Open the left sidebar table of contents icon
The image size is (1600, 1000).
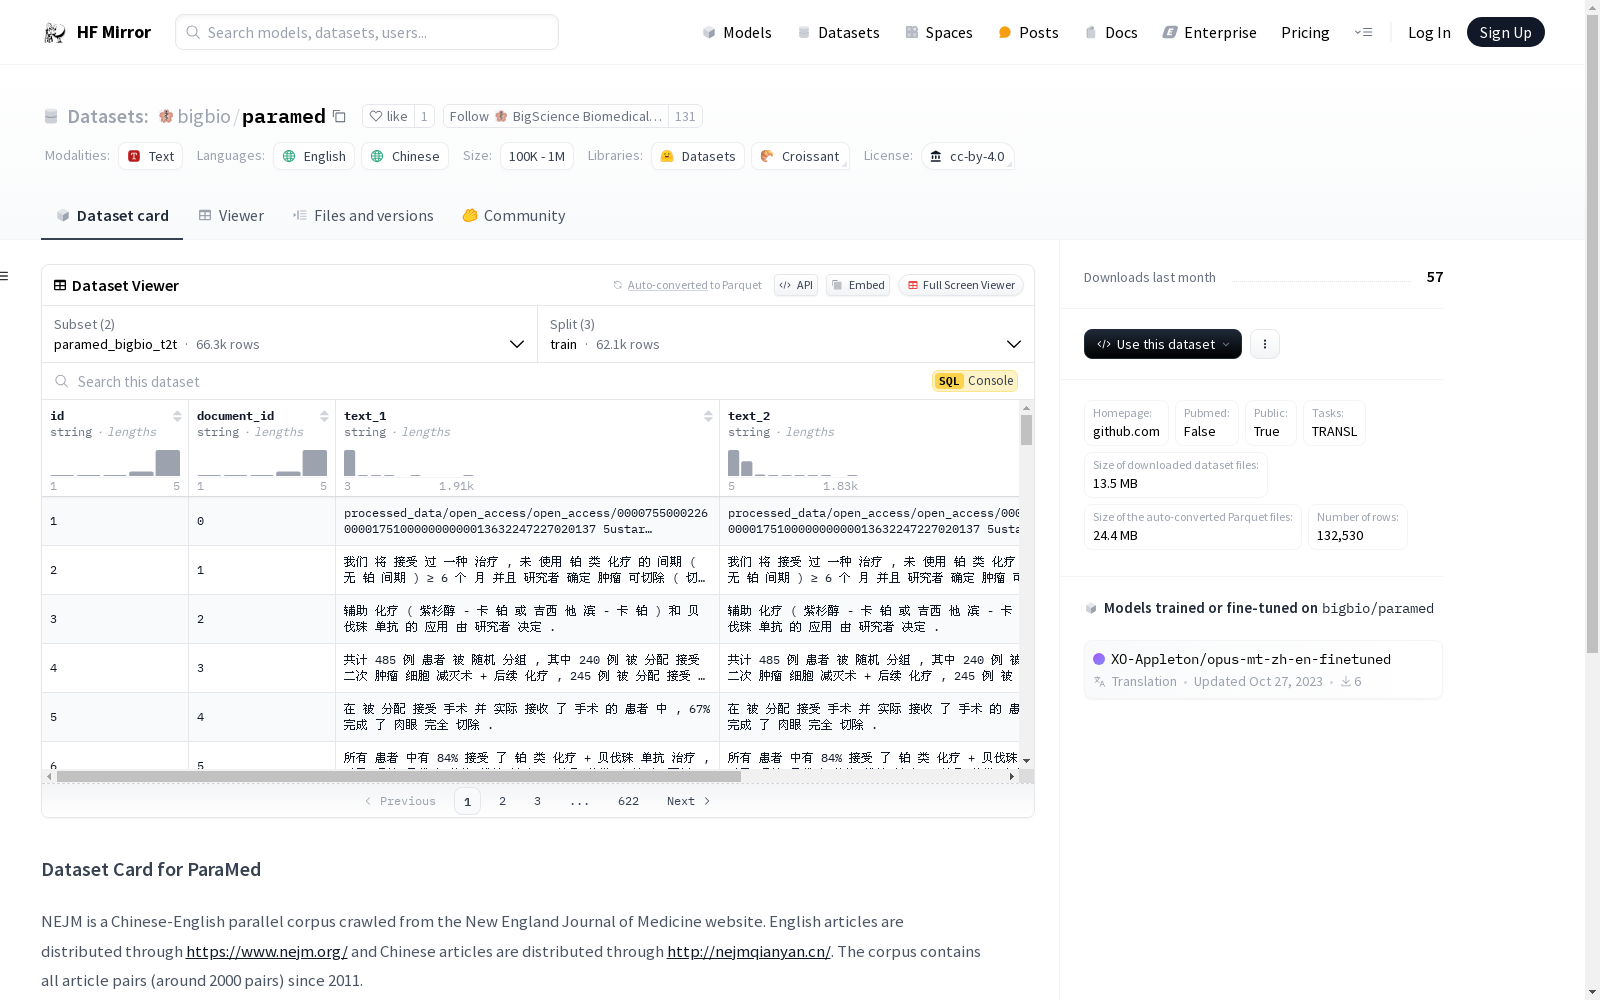click(x=5, y=276)
